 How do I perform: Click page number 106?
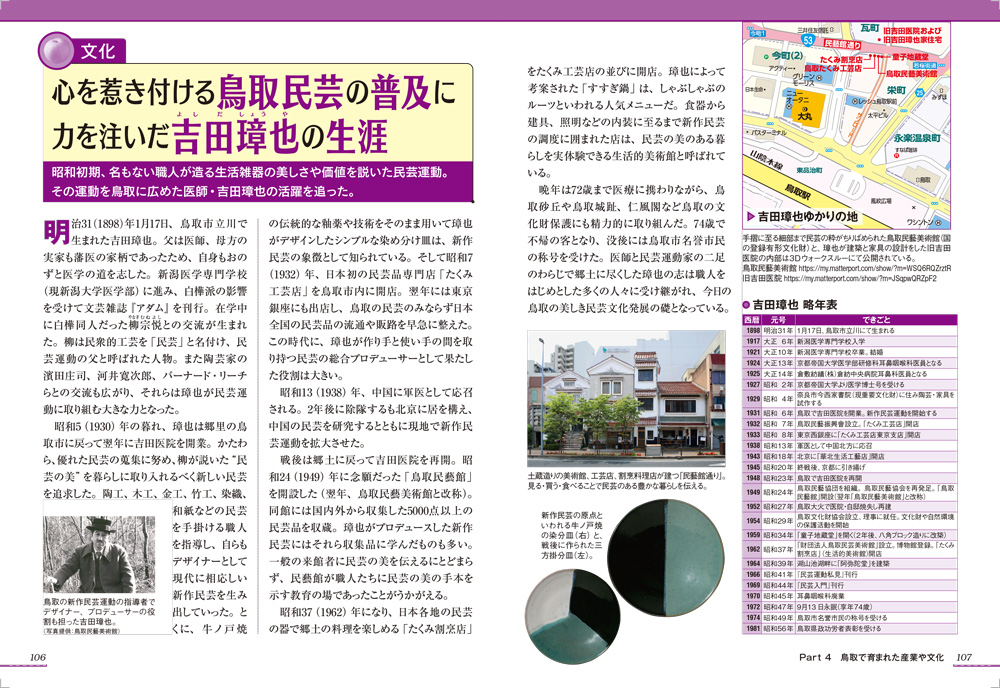pyautogui.click(x=38, y=657)
